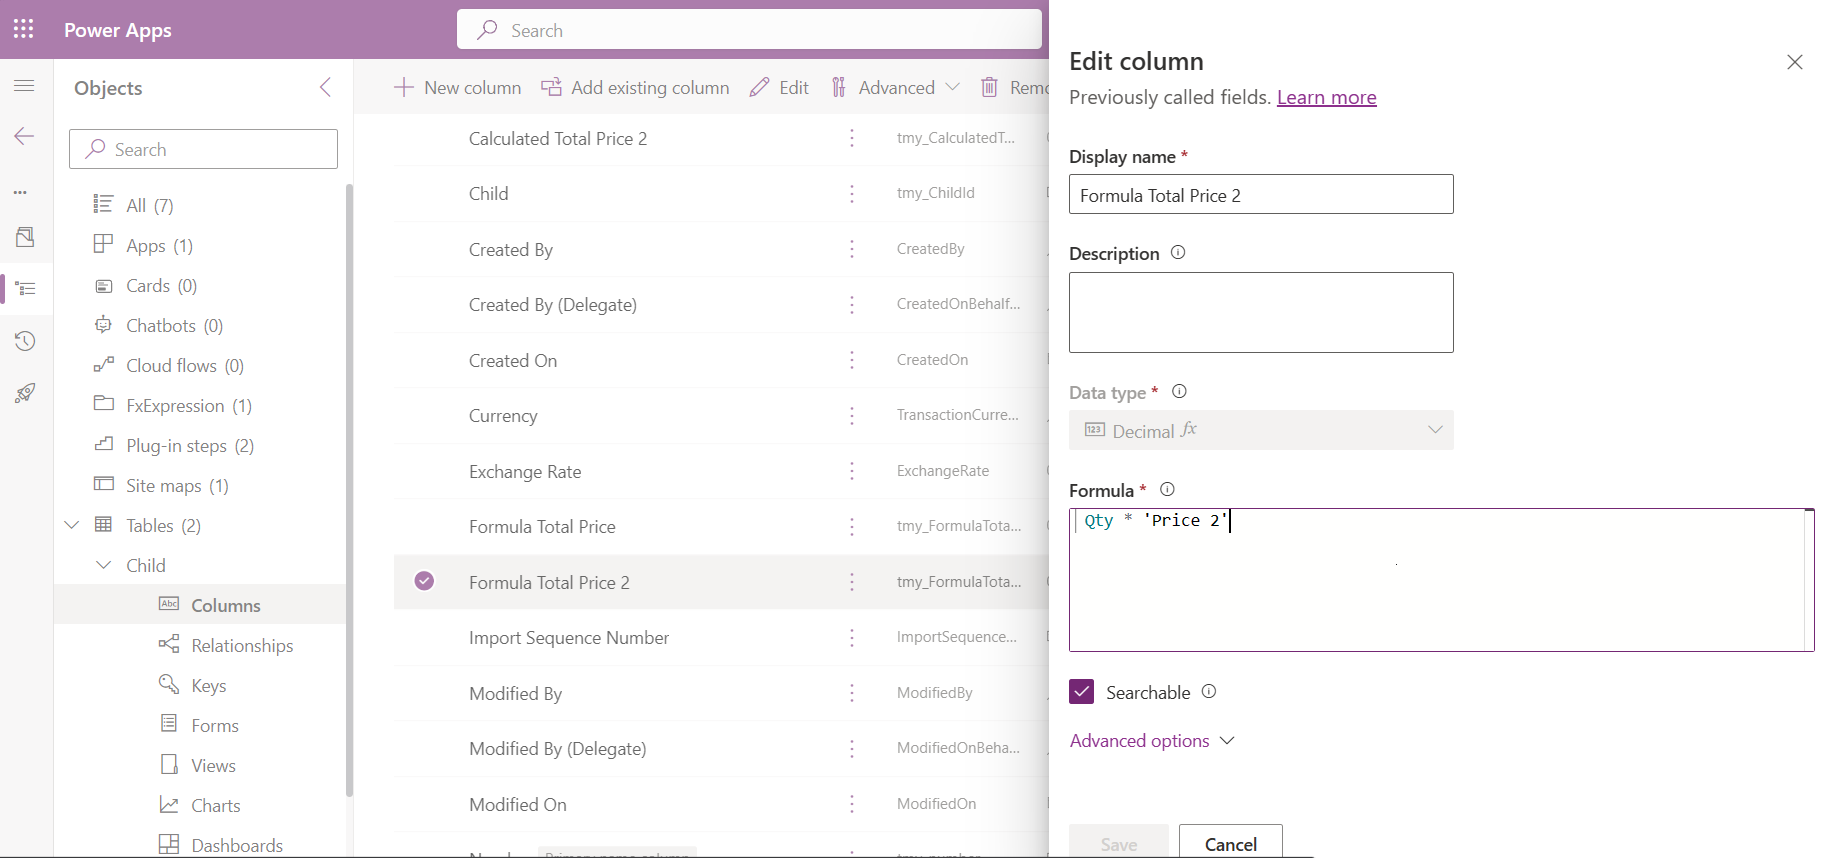Deselect the Formula Total Price 2 row checkmark
Viewport: 1828px width, 858px height.
point(424,581)
